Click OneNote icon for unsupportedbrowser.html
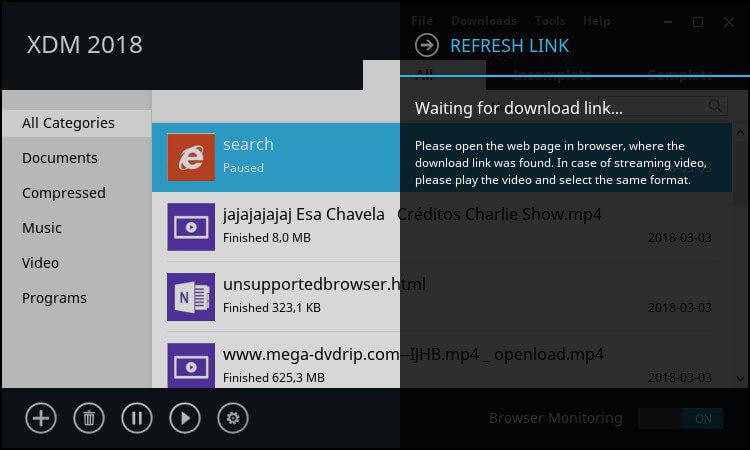Screen dimensions: 750x450 [x=191, y=297]
